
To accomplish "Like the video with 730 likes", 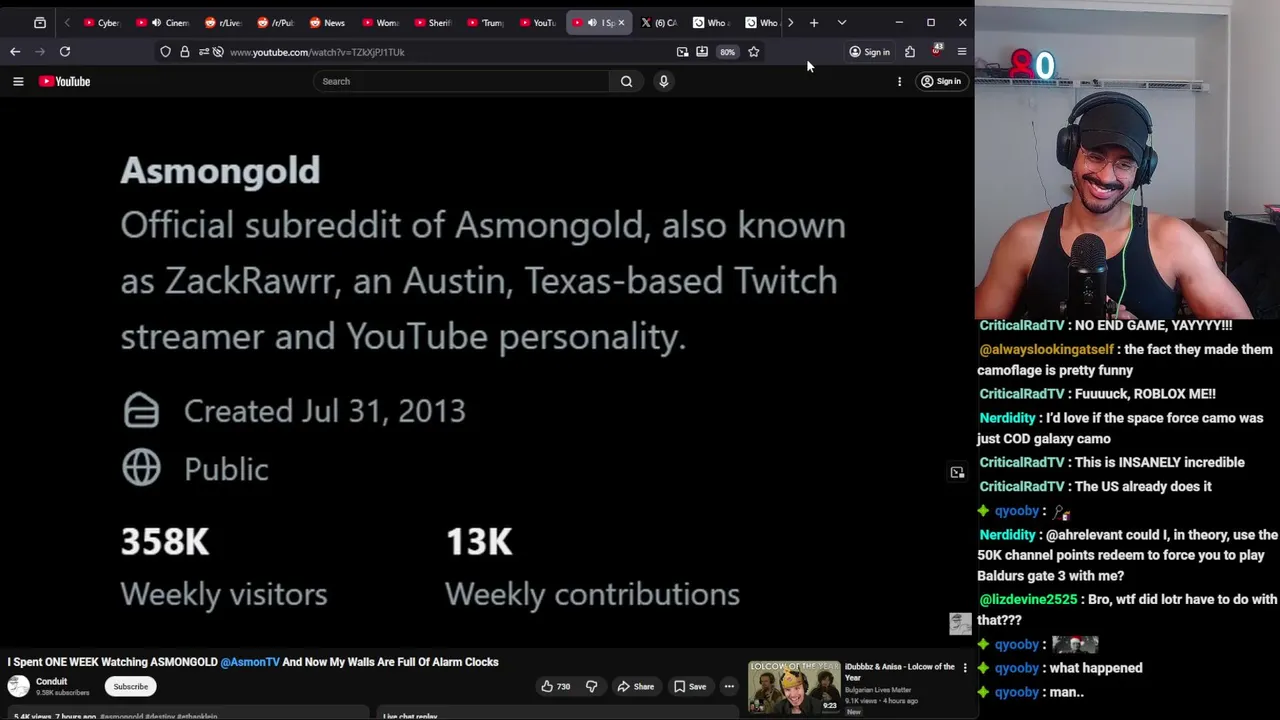I will (555, 686).
